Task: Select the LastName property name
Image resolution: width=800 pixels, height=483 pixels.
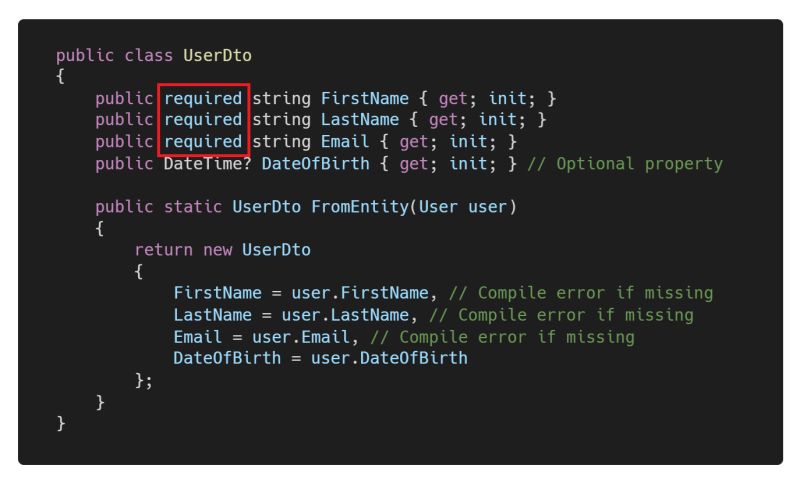Action: (360, 120)
